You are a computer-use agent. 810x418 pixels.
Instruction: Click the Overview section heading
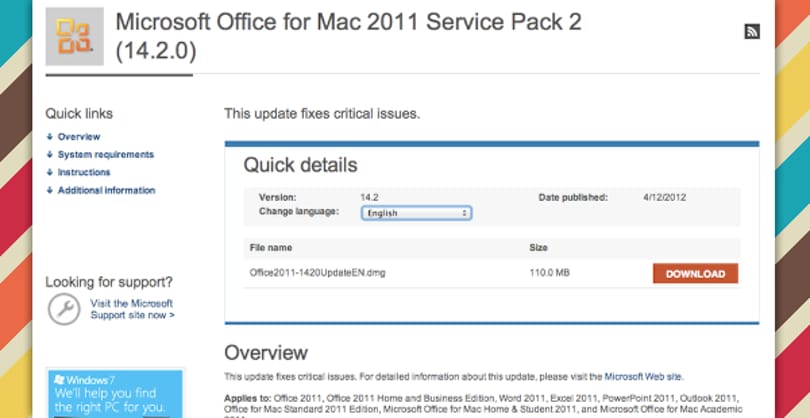[x=266, y=353]
